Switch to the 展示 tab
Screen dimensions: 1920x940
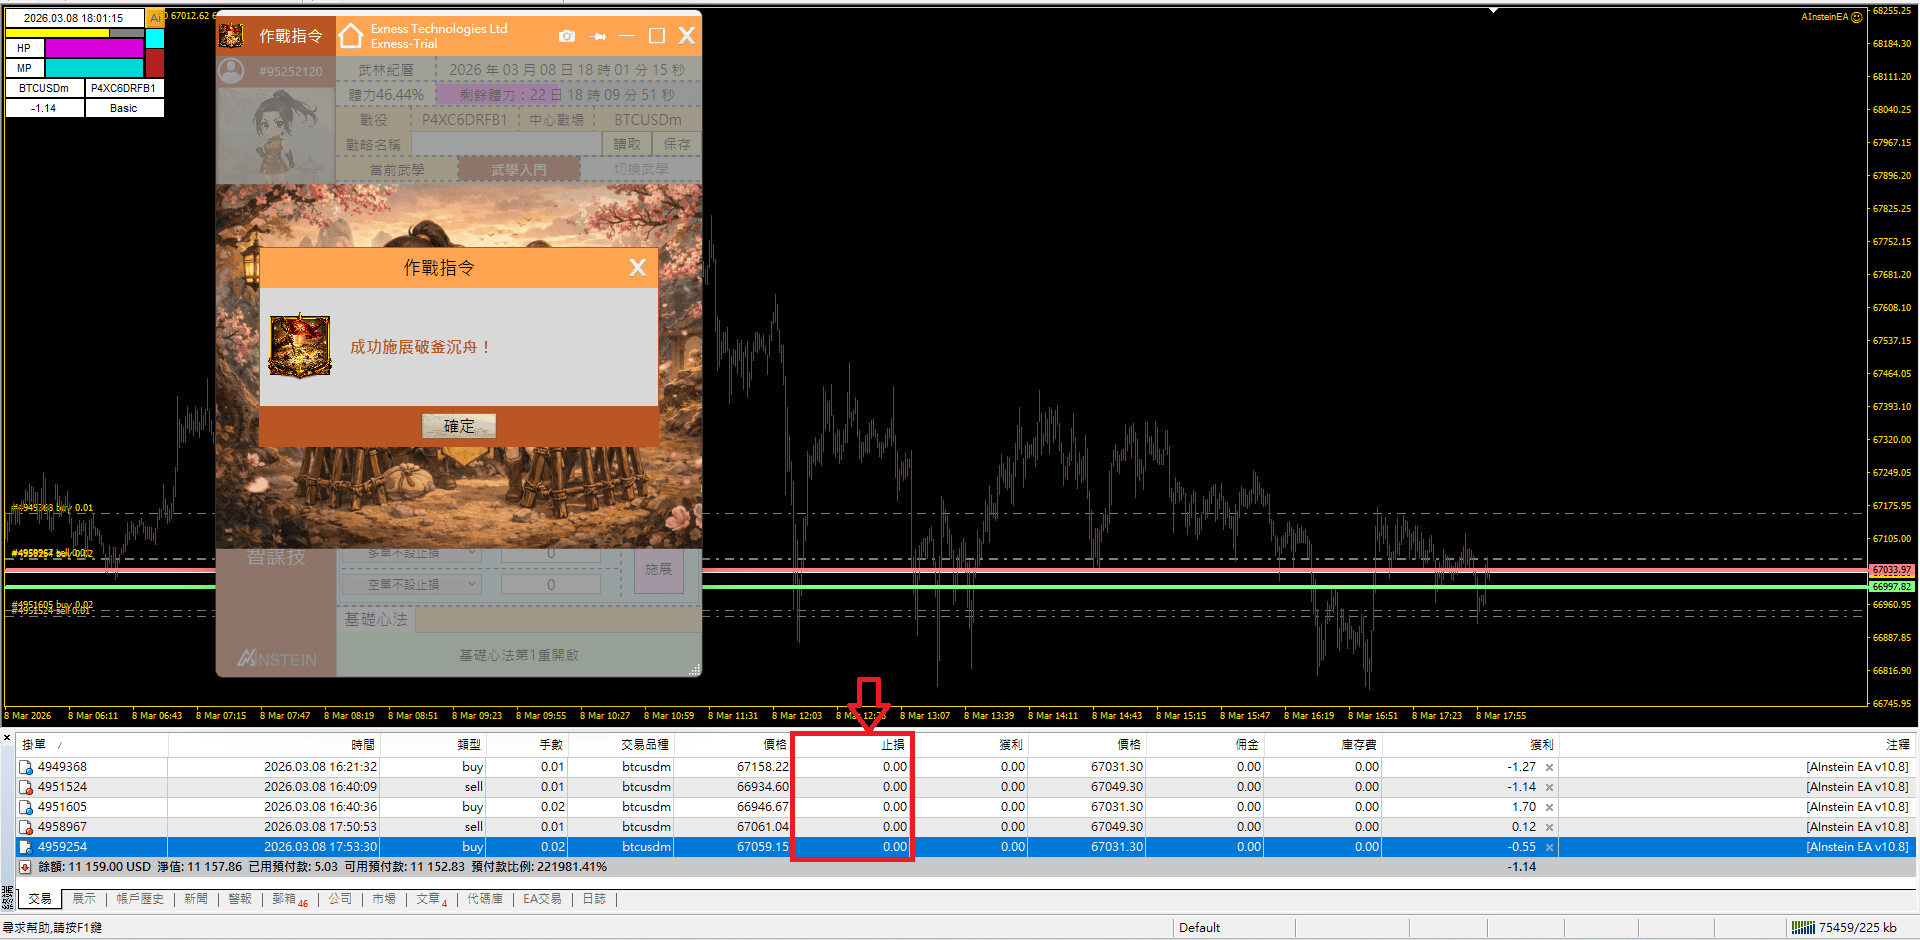point(84,899)
